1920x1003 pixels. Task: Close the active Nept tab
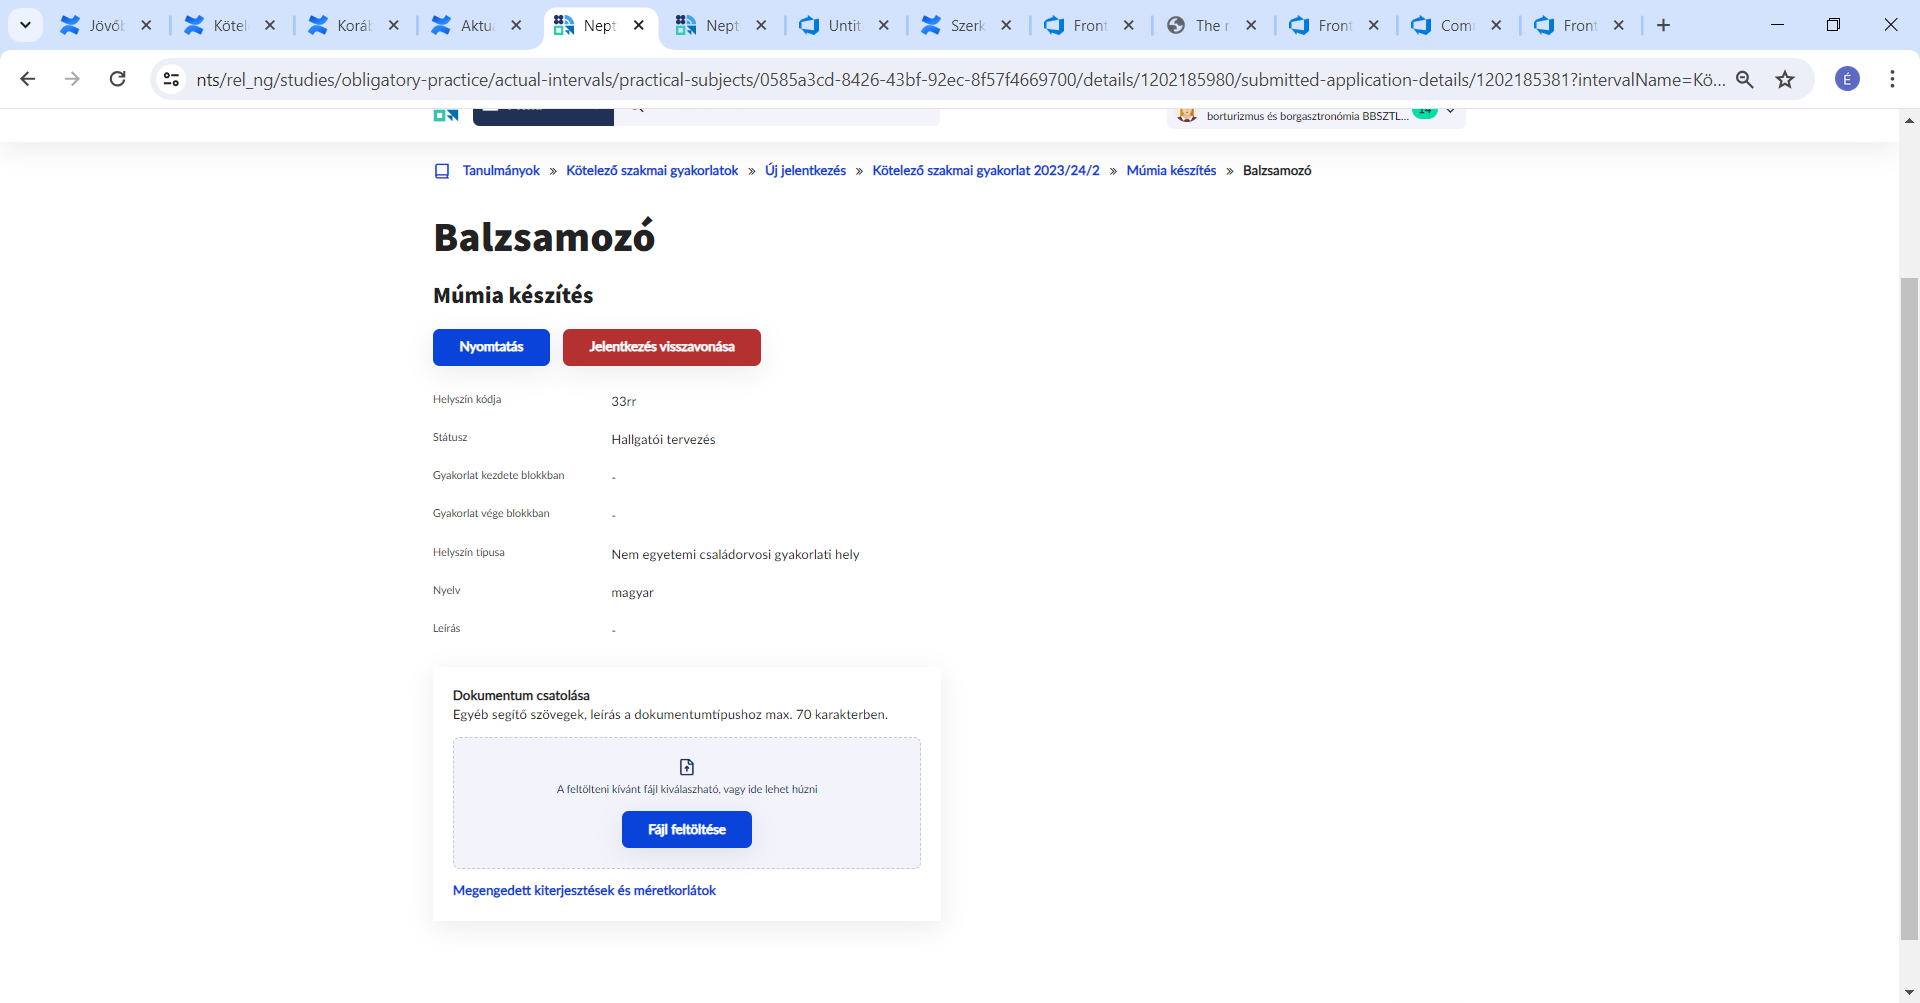[x=639, y=25]
